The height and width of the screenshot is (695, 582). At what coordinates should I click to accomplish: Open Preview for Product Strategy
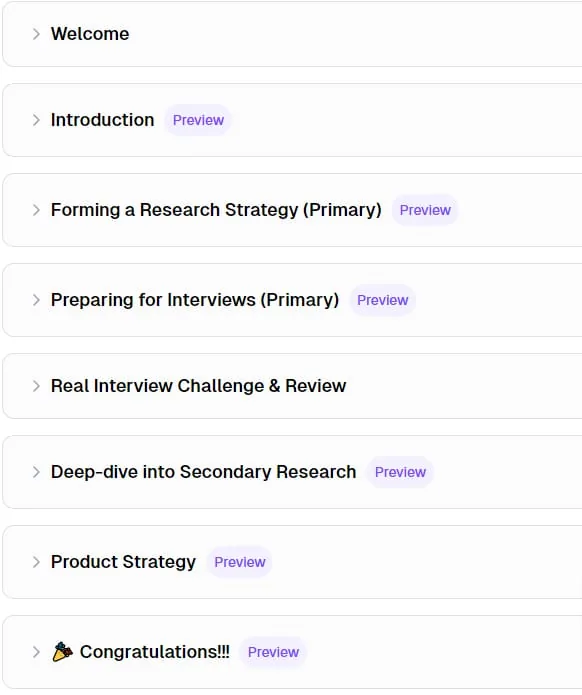[240, 562]
